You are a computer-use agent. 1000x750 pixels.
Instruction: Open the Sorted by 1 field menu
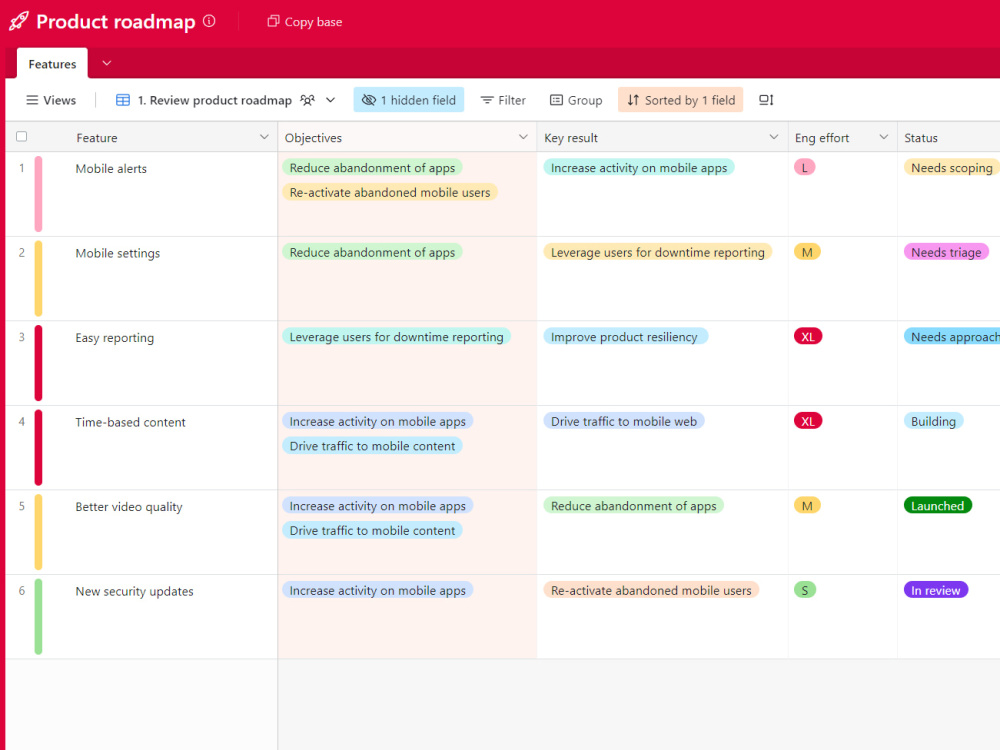[680, 100]
